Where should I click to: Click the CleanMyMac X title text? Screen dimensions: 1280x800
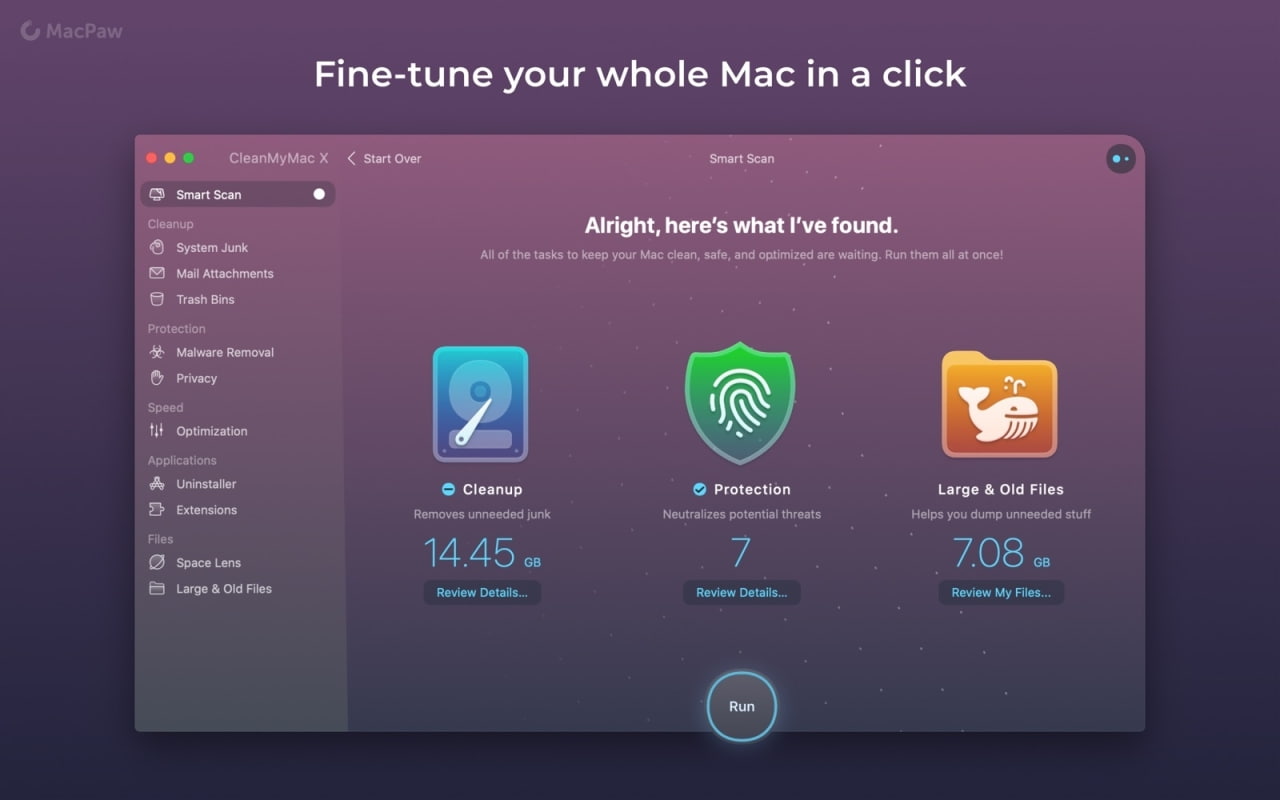click(x=279, y=158)
